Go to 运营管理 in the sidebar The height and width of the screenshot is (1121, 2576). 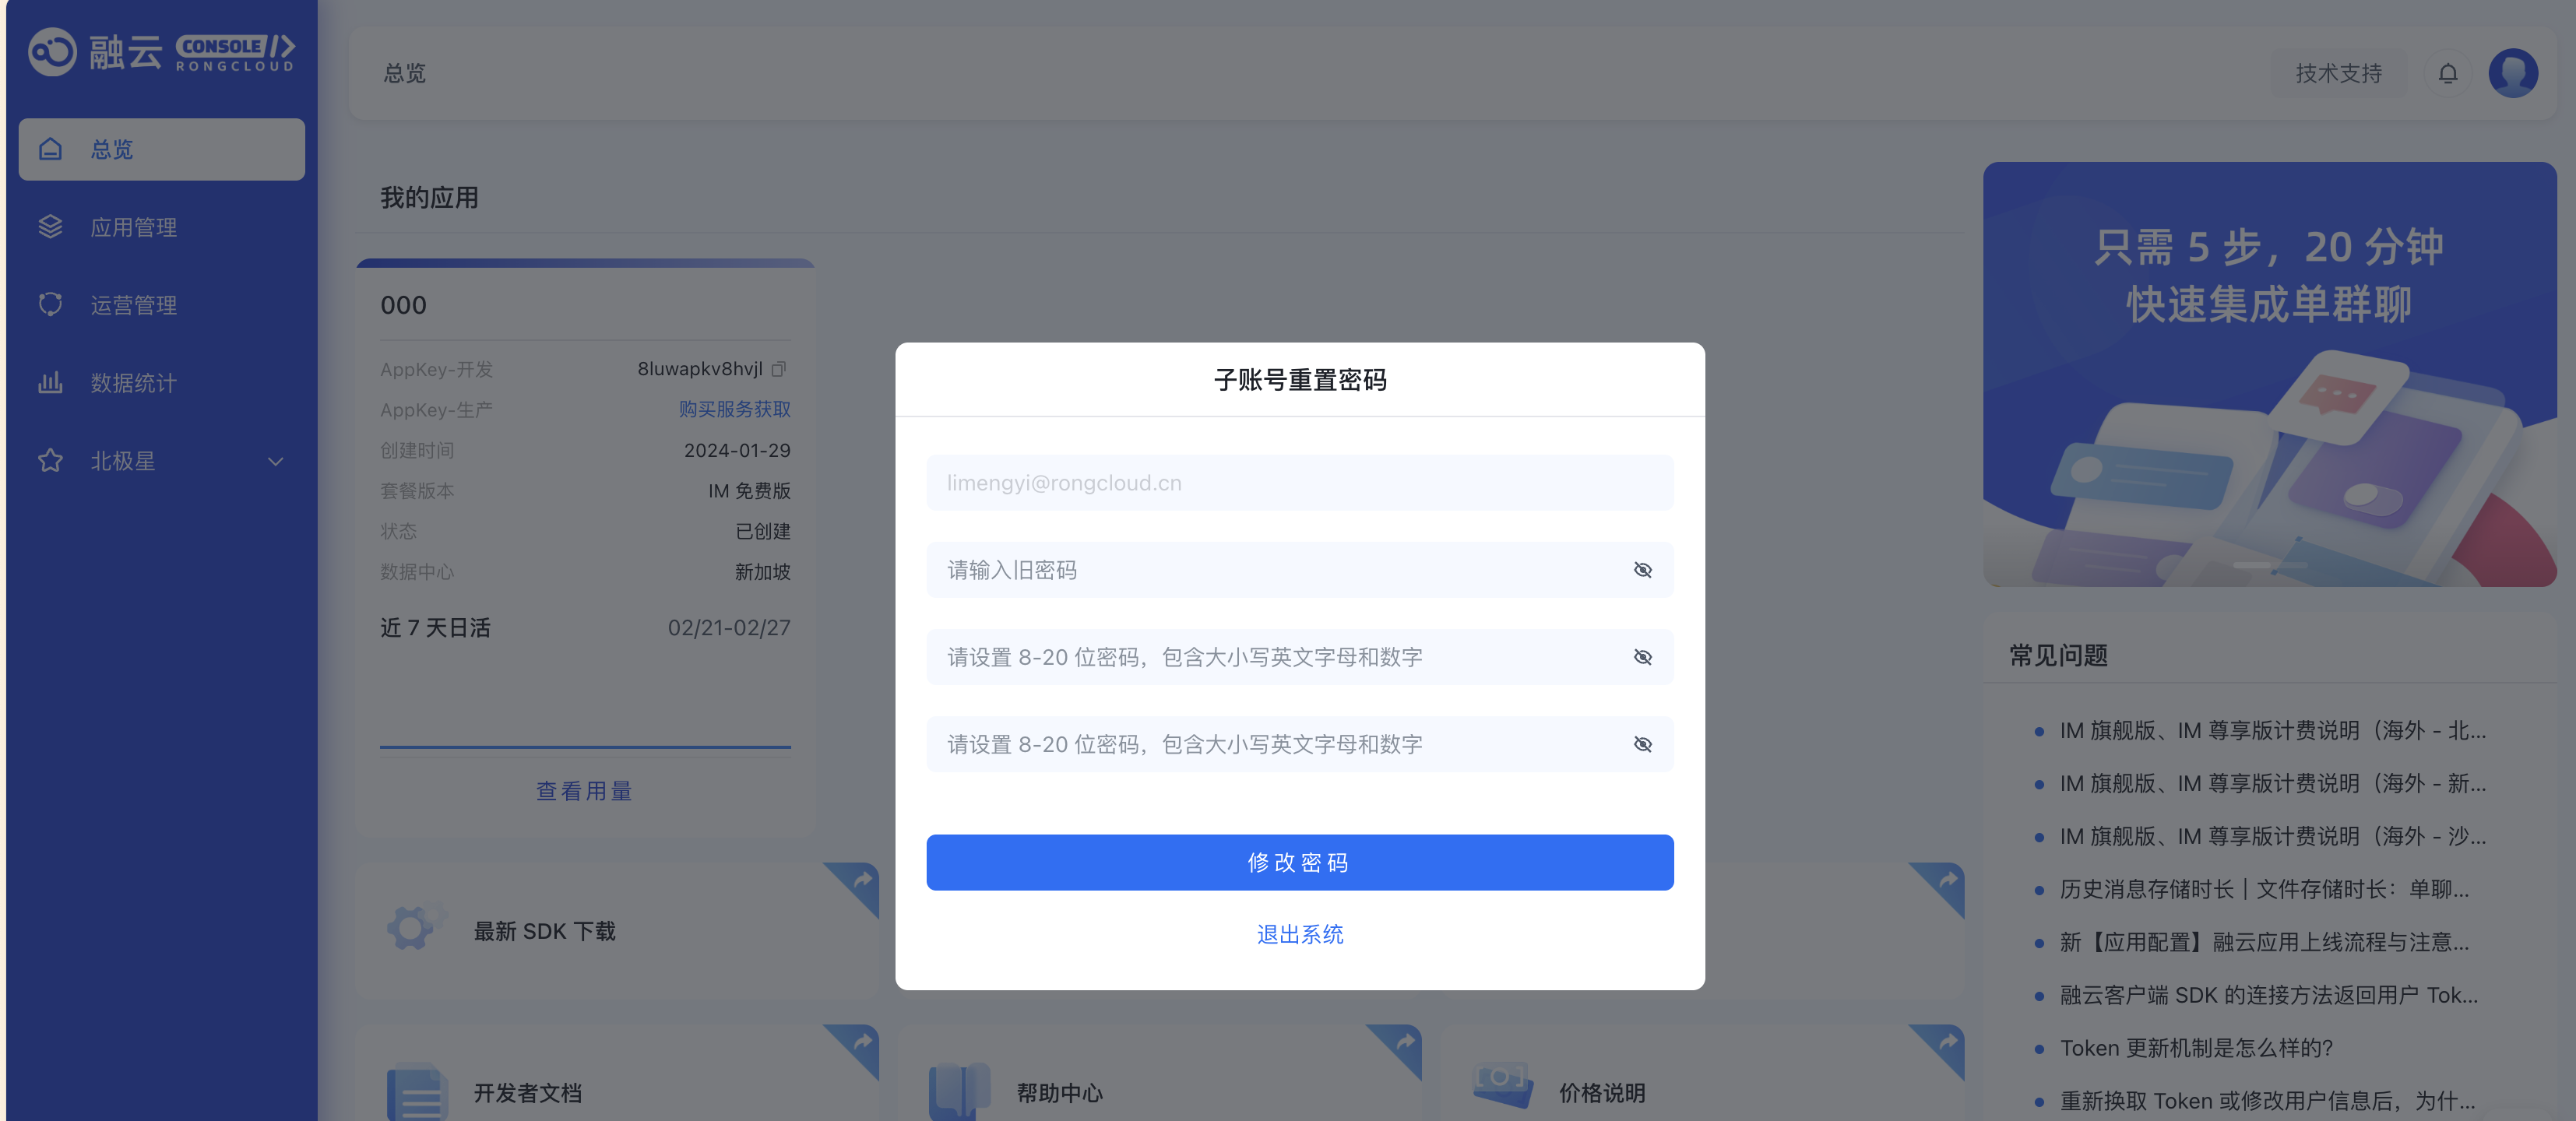pyautogui.click(x=133, y=305)
